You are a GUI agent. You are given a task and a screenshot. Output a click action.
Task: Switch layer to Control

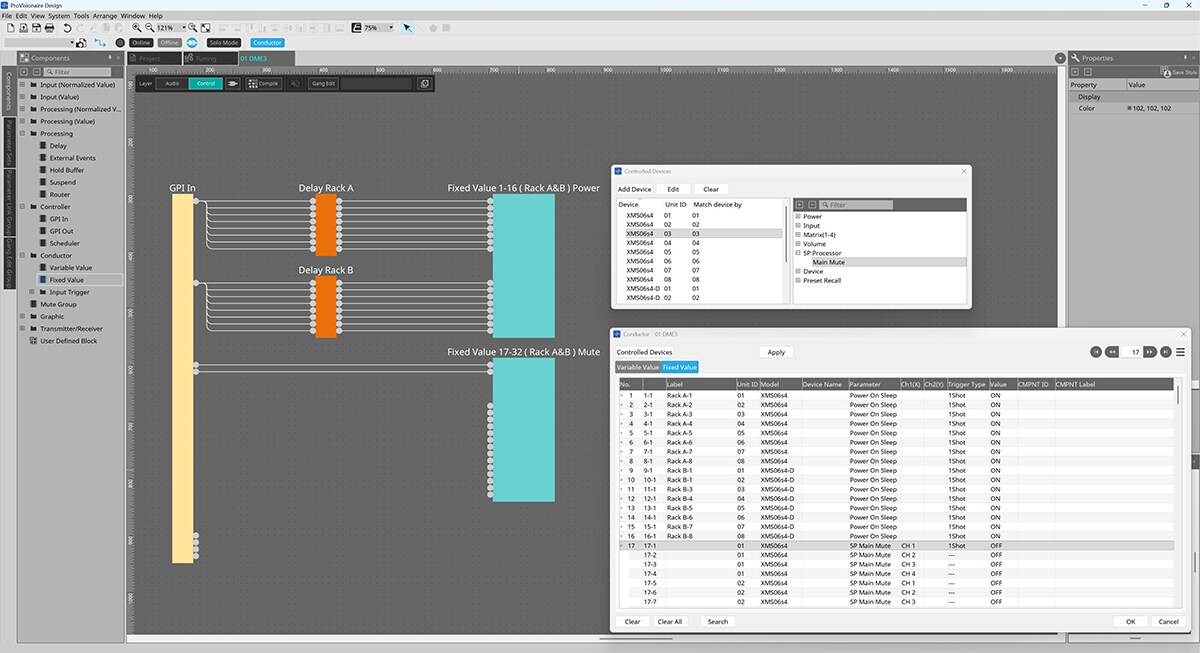205,84
